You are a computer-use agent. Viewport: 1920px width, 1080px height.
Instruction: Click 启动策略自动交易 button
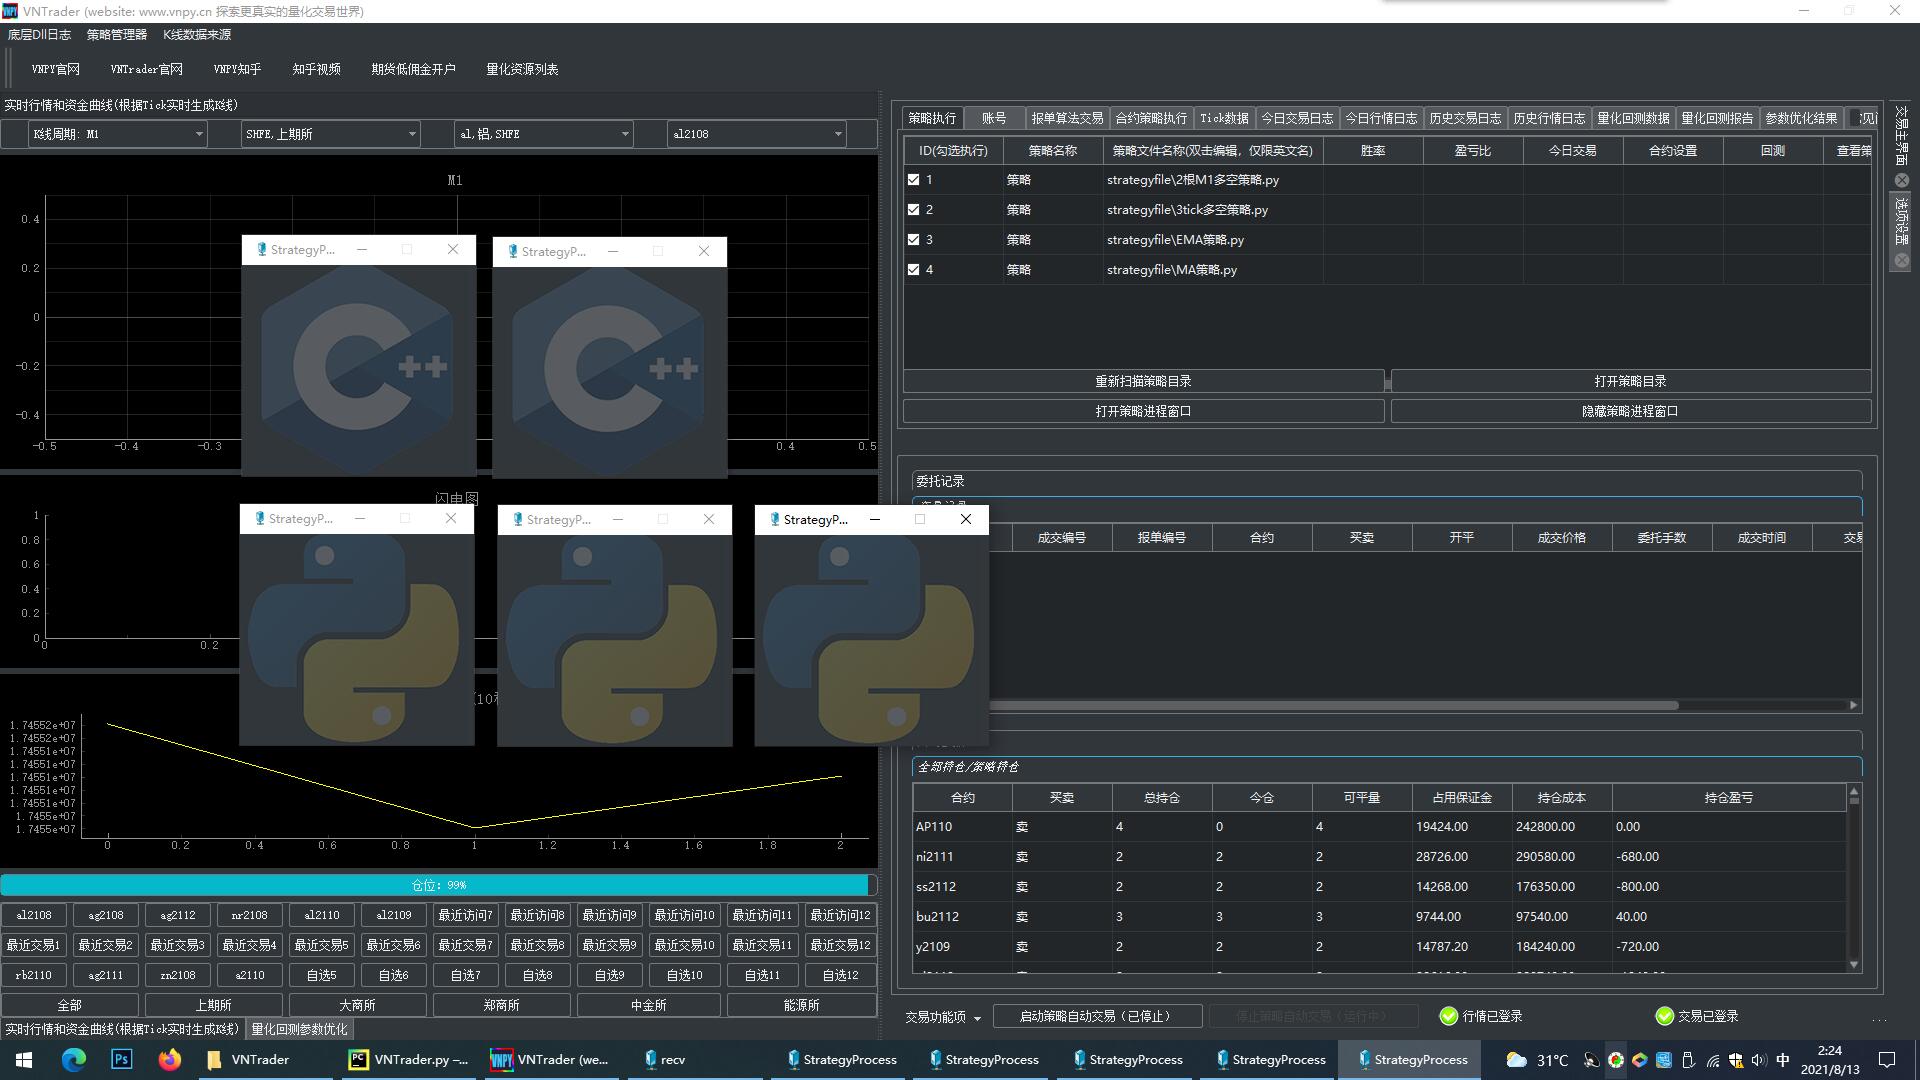tap(1096, 1016)
